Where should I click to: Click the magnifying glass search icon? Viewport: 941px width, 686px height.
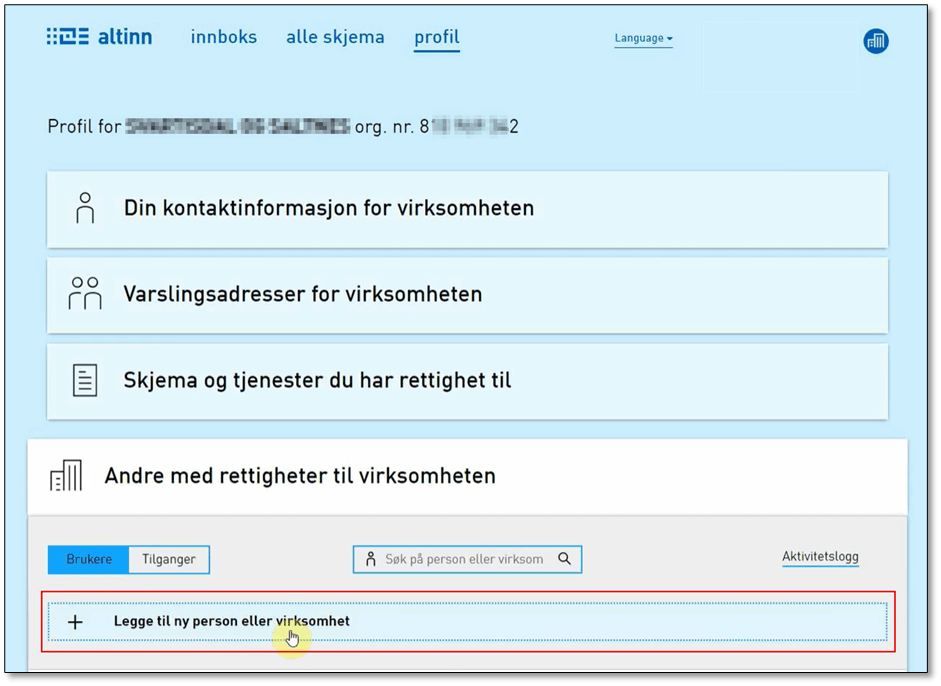(x=564, y=559)
